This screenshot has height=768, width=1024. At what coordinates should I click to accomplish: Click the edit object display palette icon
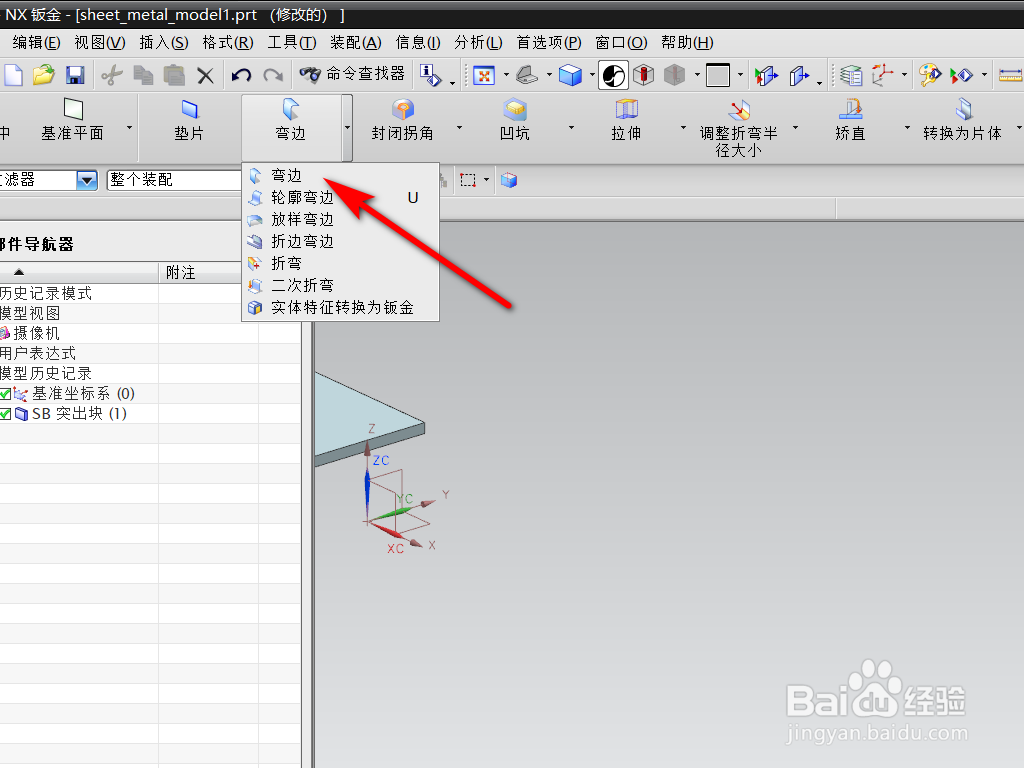point(930,75)
